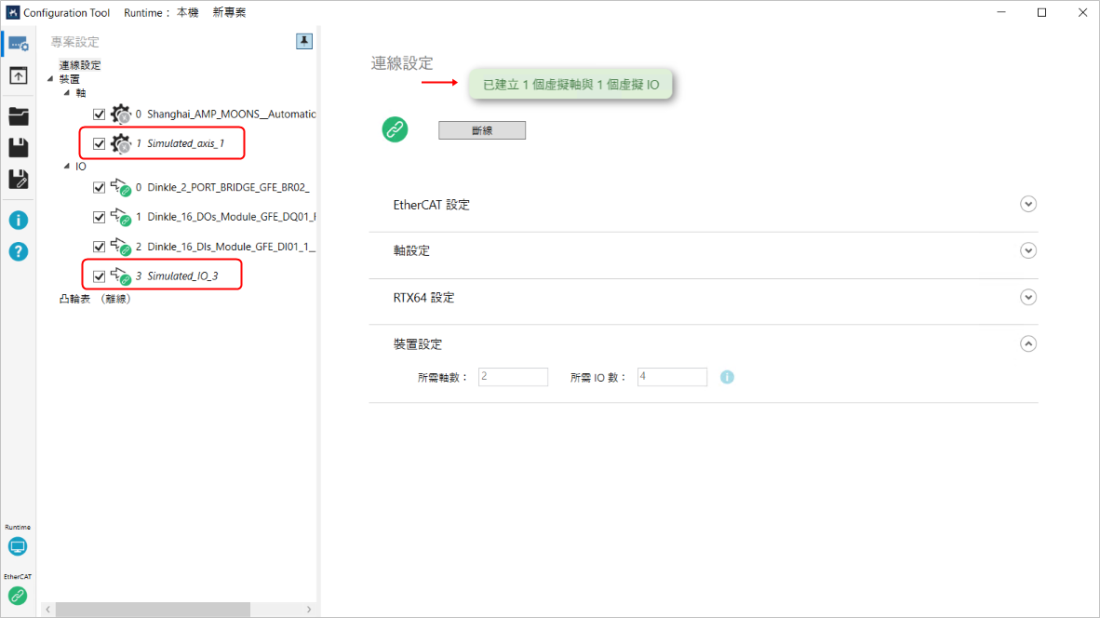
Task: Open the blue info icon in sidebar
Action: coord(18,220)
